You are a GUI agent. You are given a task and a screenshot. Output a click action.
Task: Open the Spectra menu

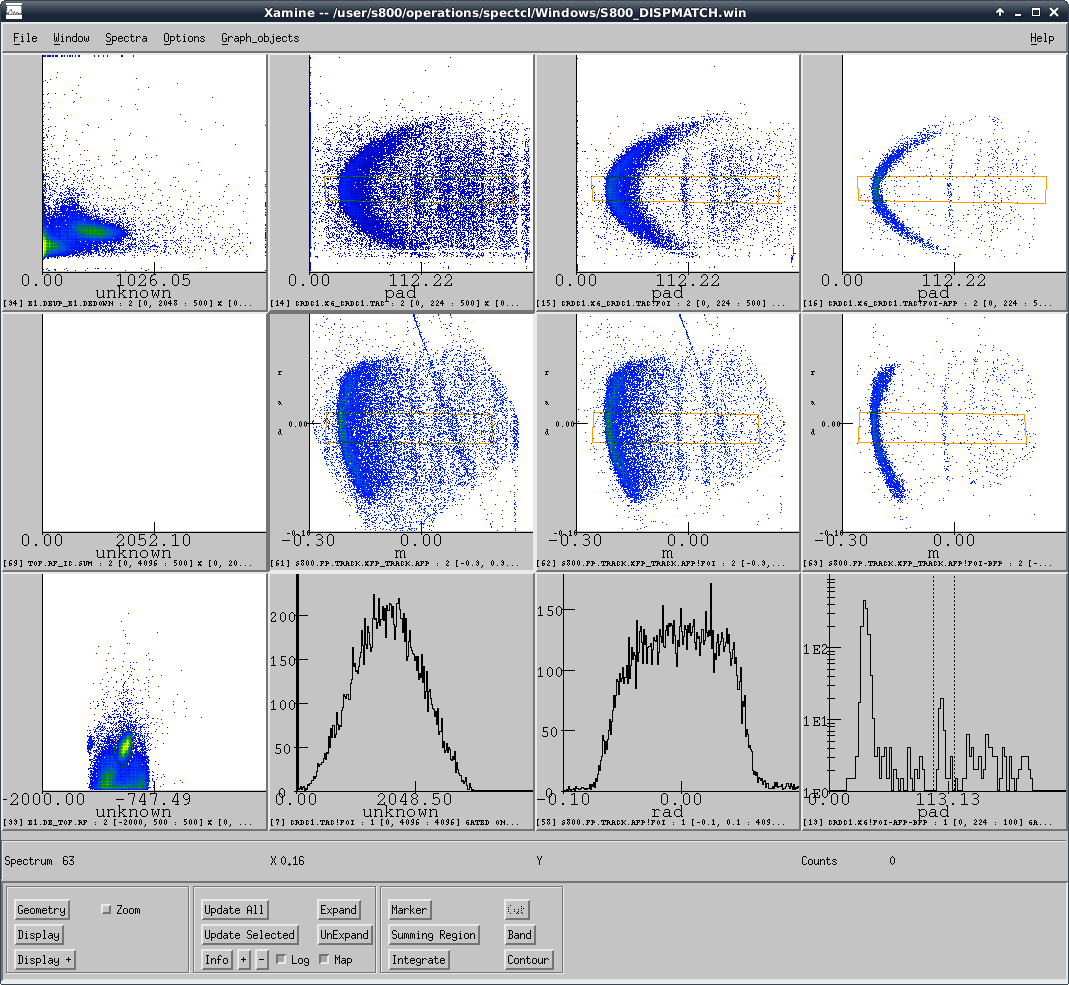pos(126,38)
